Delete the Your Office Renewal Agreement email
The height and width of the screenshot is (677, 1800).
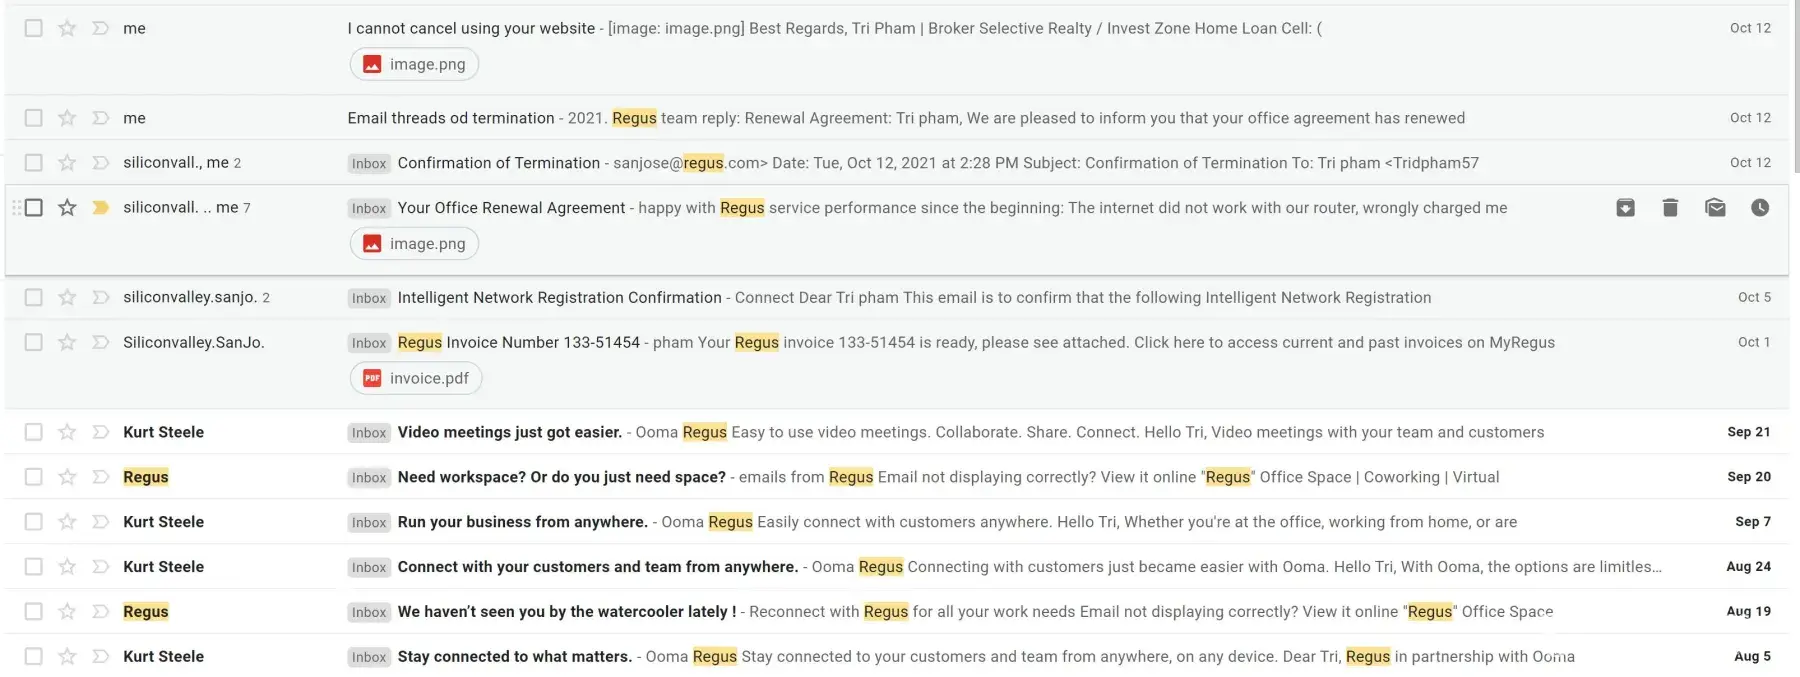tap(1670, 208)
